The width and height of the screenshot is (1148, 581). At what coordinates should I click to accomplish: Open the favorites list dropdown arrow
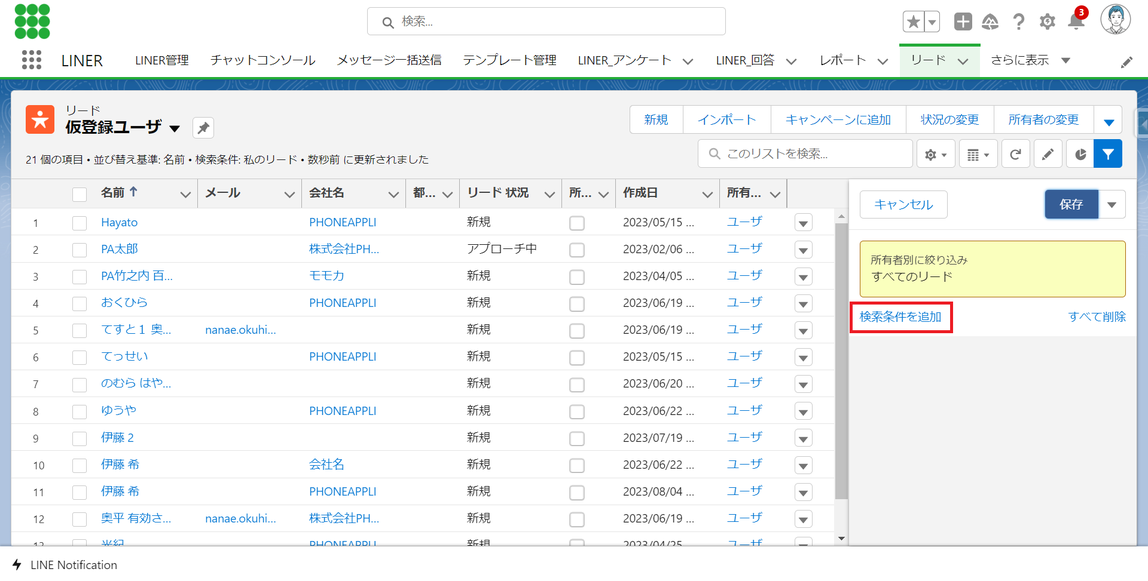point(932,22)
